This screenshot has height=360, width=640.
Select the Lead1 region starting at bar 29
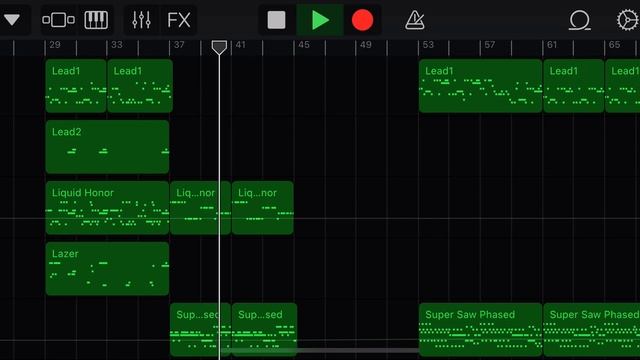pyautogui.click(x=76, y=86)
